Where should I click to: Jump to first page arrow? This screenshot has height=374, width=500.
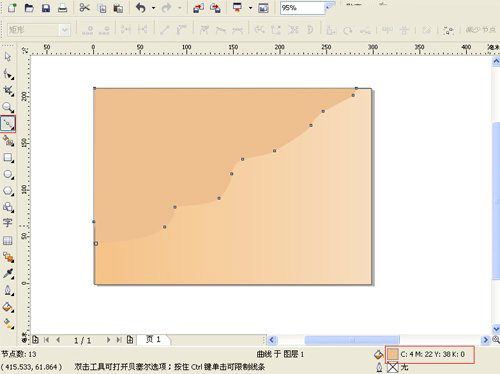point(47,340)
